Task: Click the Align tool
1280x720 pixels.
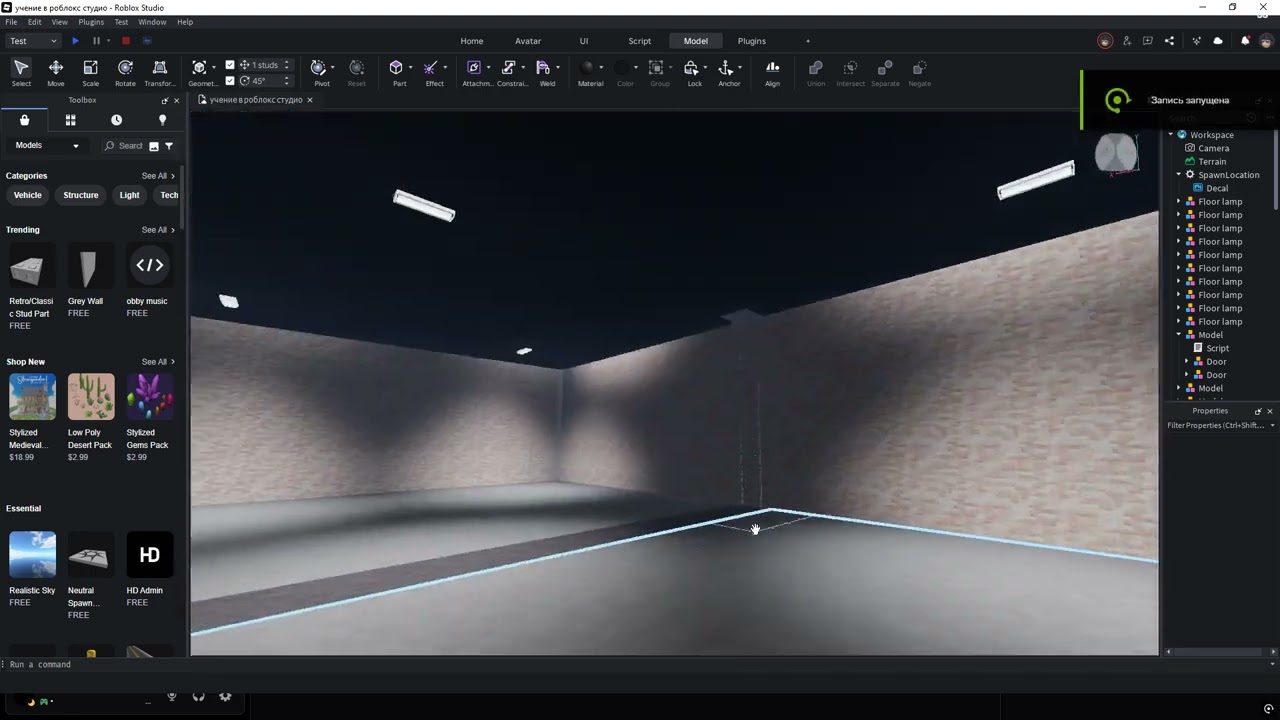Action: [x=772, y=72]
